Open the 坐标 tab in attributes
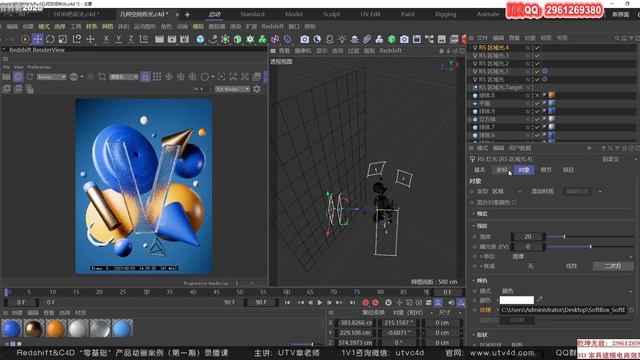 coord(502,170)
